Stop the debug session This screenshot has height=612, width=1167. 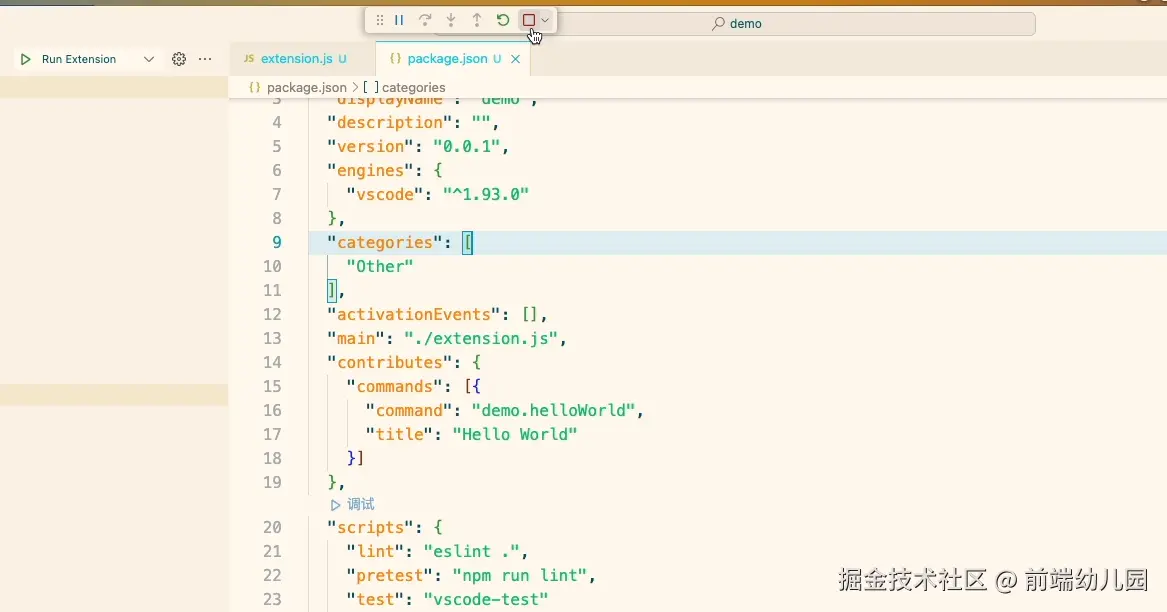click(x=529, y=20)
